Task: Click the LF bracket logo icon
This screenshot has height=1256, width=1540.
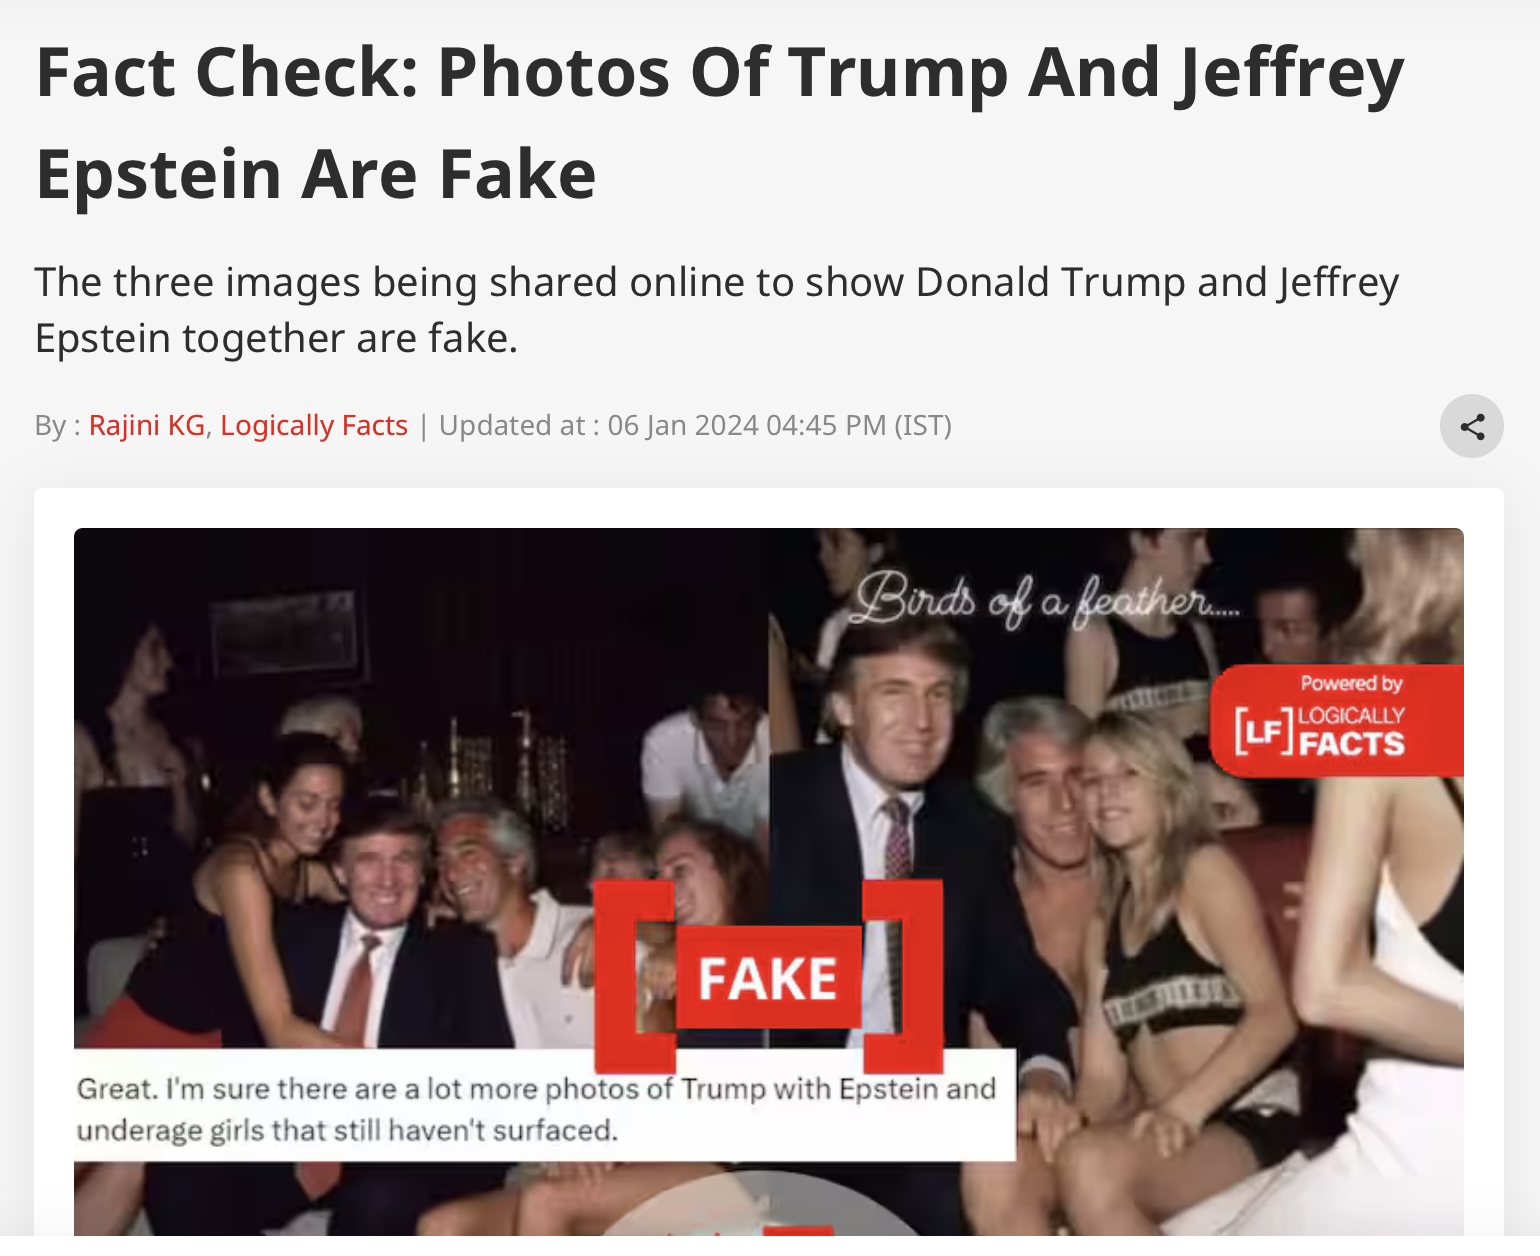Action: click(x=1262, y=731)
